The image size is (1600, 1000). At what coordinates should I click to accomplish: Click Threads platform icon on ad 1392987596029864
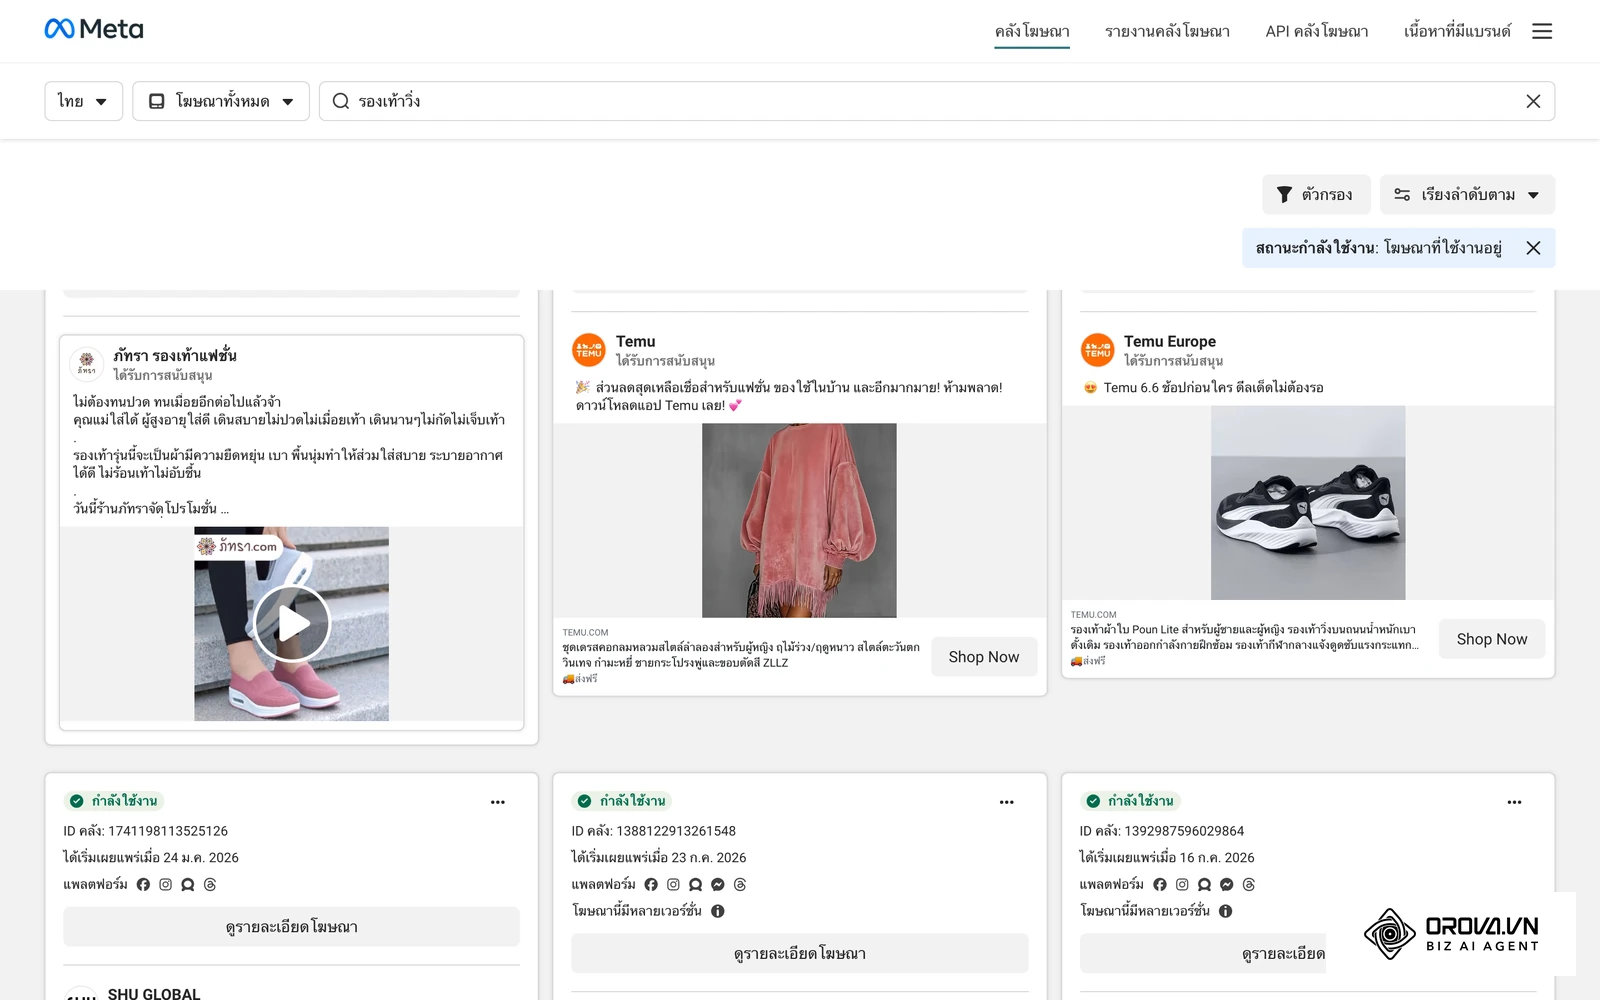[x=1249, y=885]
